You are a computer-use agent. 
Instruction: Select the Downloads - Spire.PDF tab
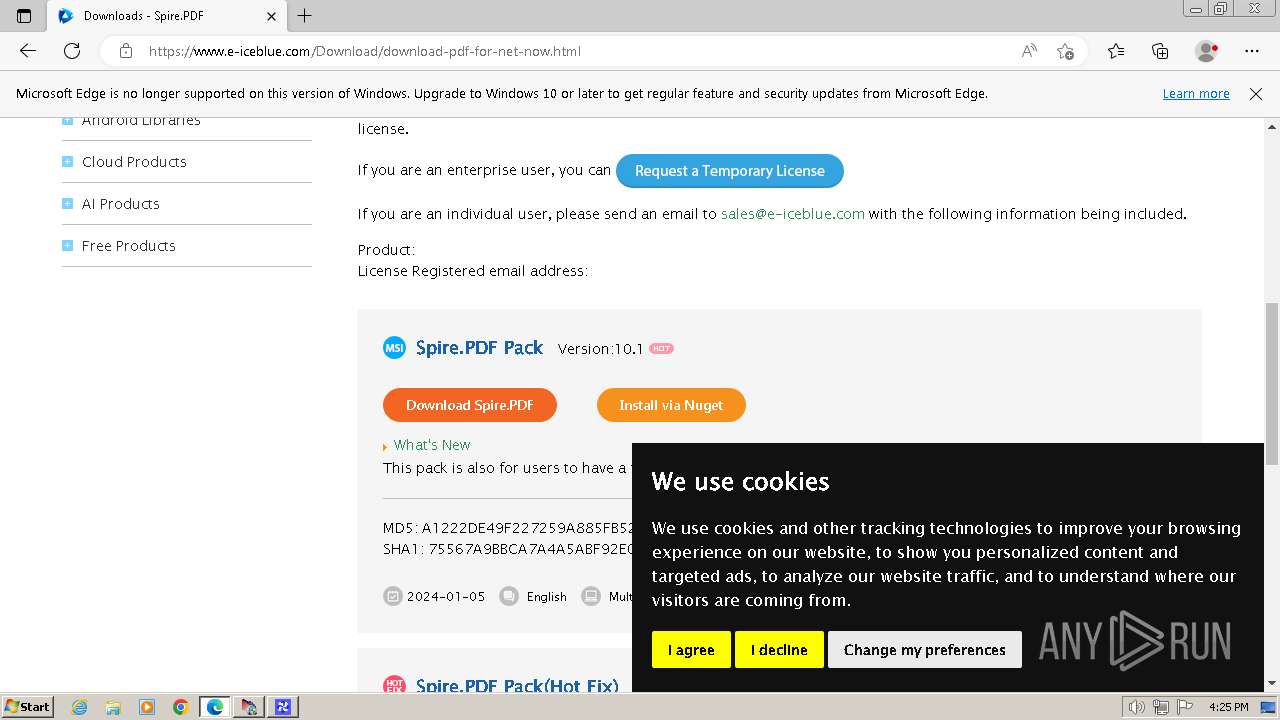tap(166, 16)
